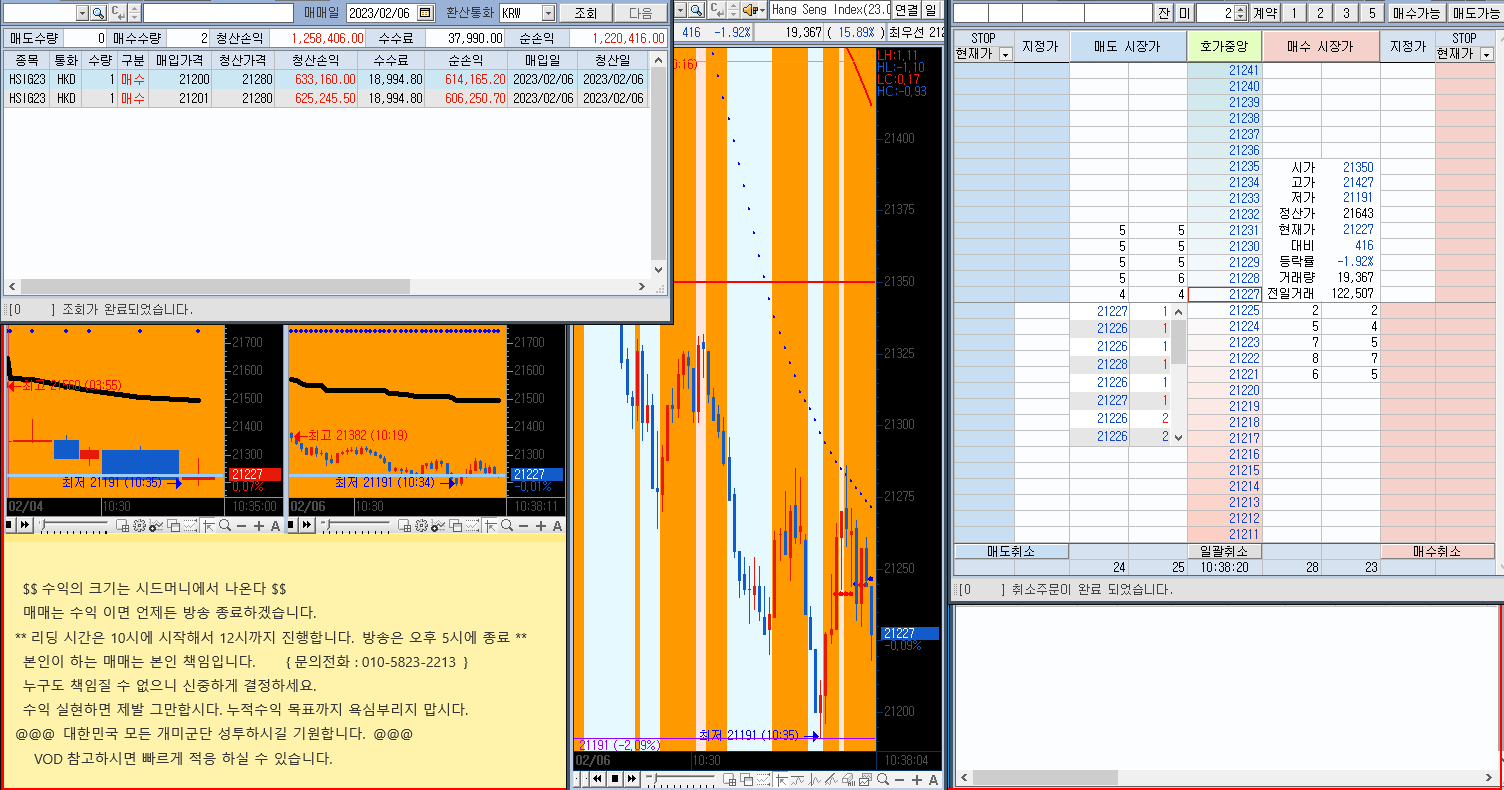Expand the left STOP 현재가 dropdown arrow

[1005, 53]
